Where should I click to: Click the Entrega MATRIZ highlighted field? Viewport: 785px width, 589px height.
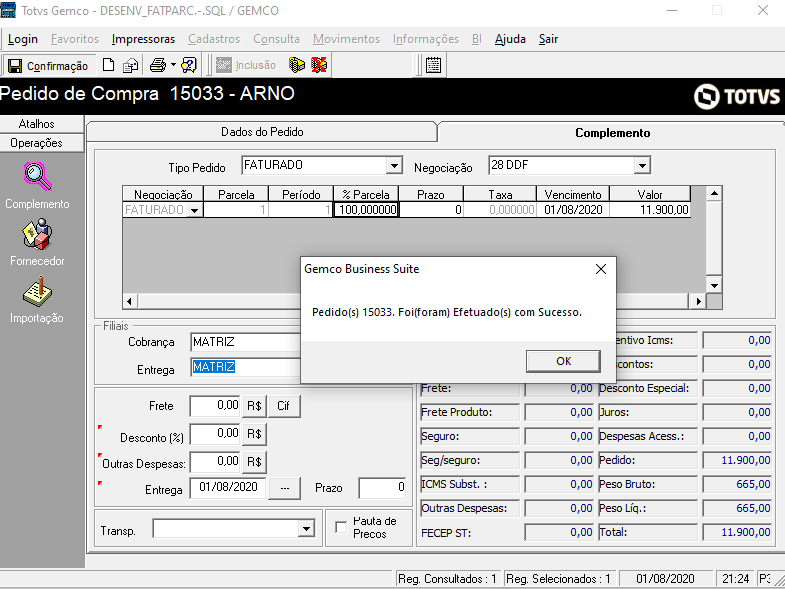[245, 367]
